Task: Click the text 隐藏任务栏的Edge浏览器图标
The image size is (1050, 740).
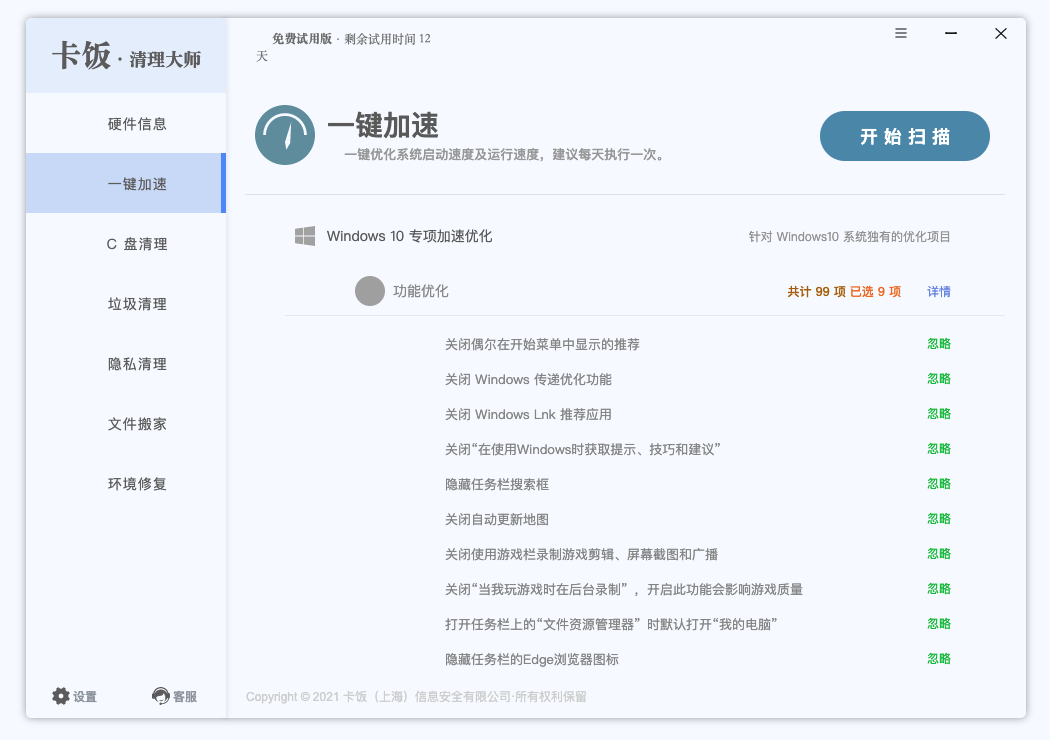Action: tap(532, 660)
